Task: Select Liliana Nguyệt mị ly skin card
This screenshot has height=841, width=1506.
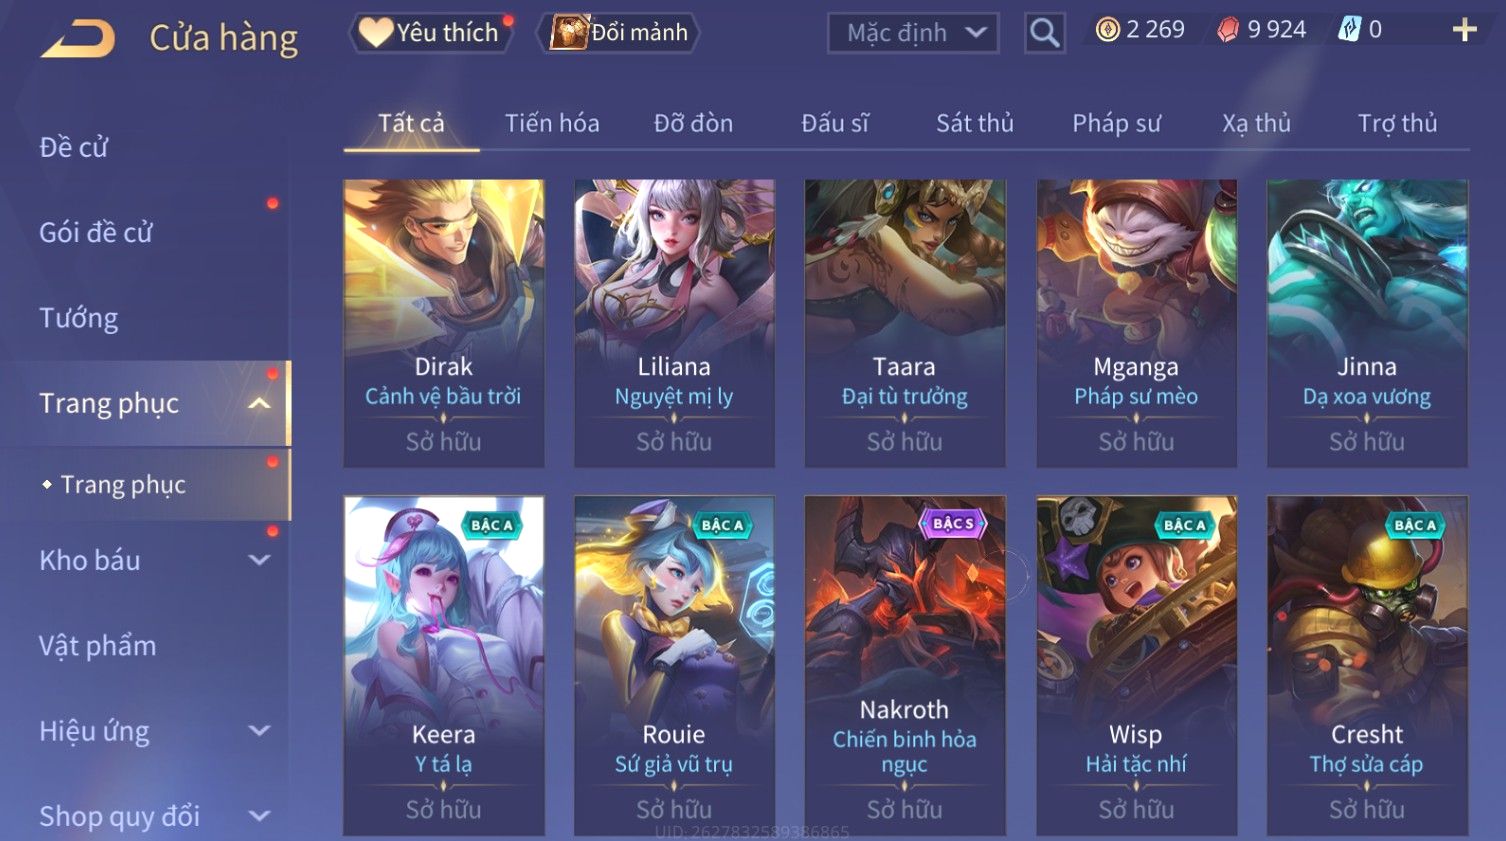Action: (x=674, y=323)
